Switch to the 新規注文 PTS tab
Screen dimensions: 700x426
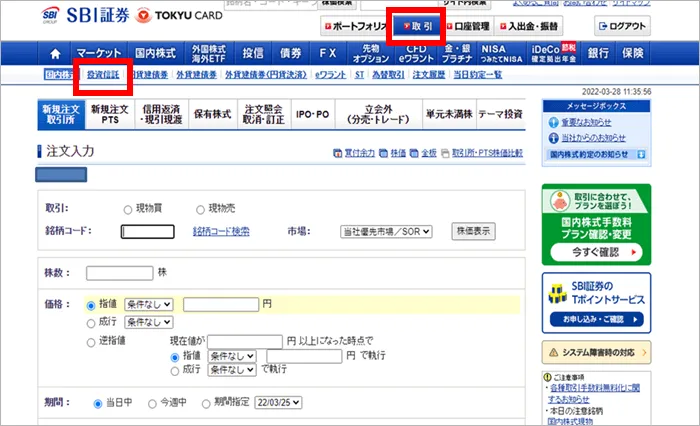110,114
